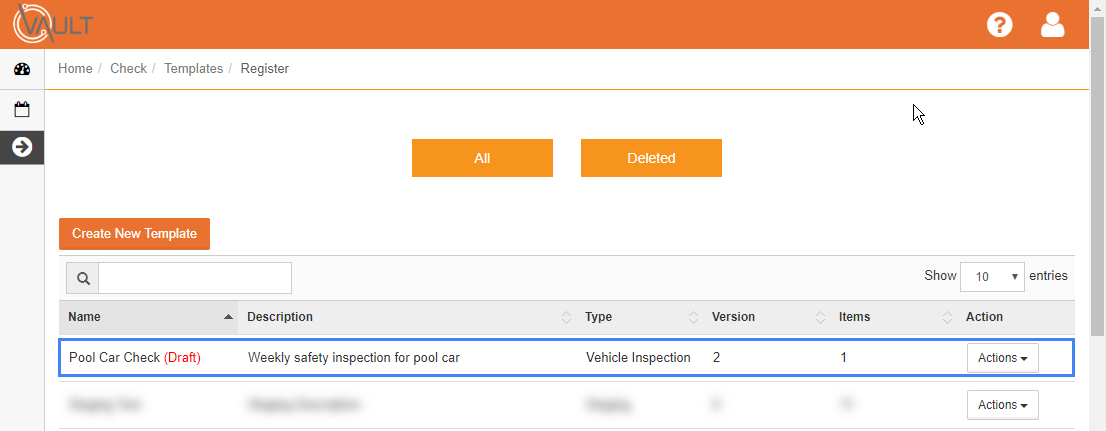Open the user profile icon
This screenshot has height=431, width=1106.
coord(1052,25)
